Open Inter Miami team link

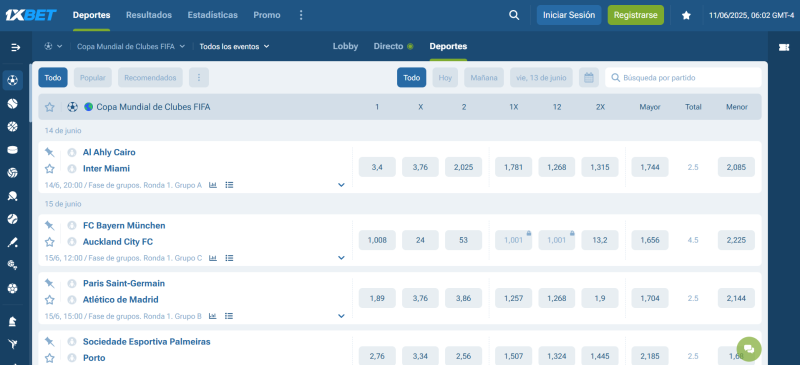tap(106, 168)
